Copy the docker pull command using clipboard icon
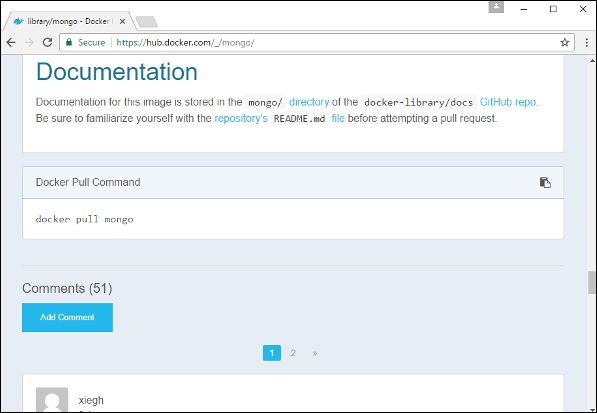The image size is (597, 413). tap(545, 182)
